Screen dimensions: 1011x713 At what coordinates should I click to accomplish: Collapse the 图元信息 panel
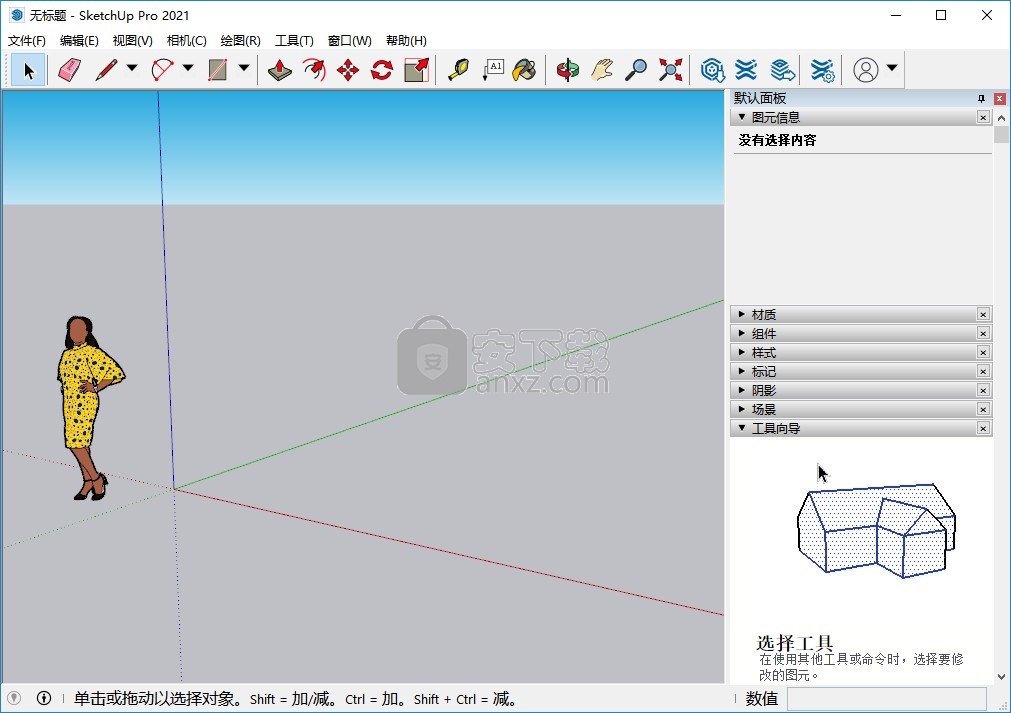pyautogui.click(x=741, y=117)
